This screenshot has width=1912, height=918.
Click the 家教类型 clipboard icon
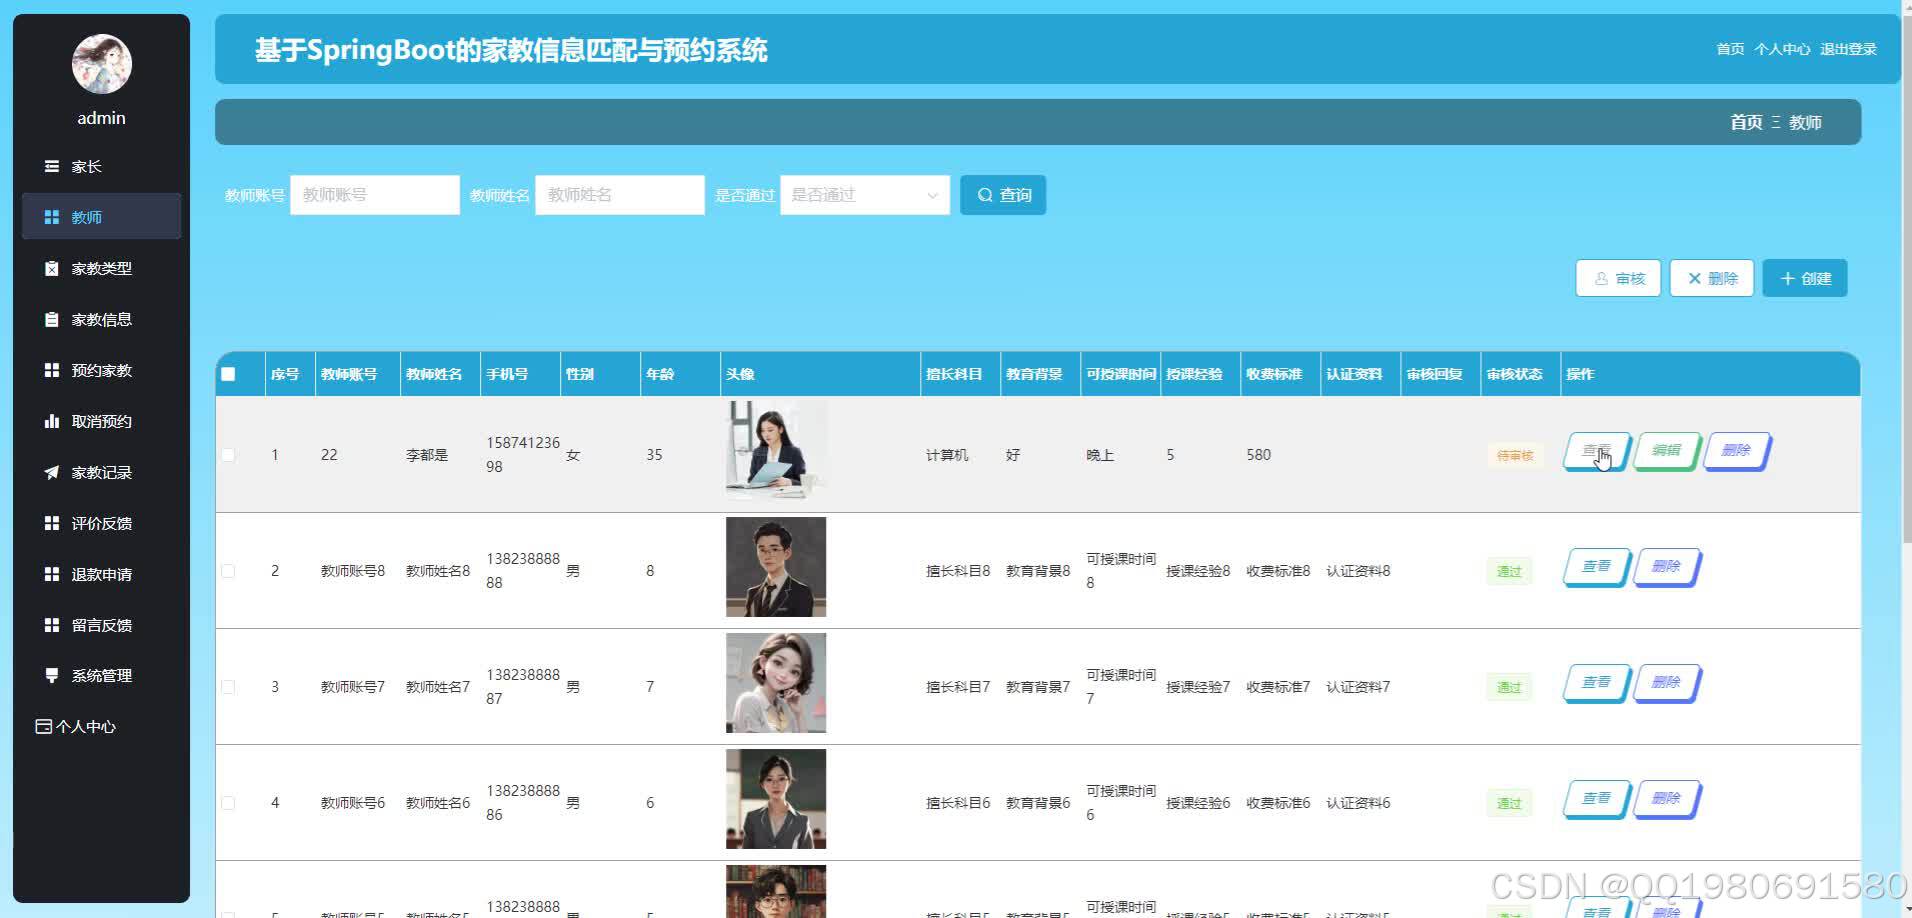tap(52, 268)
